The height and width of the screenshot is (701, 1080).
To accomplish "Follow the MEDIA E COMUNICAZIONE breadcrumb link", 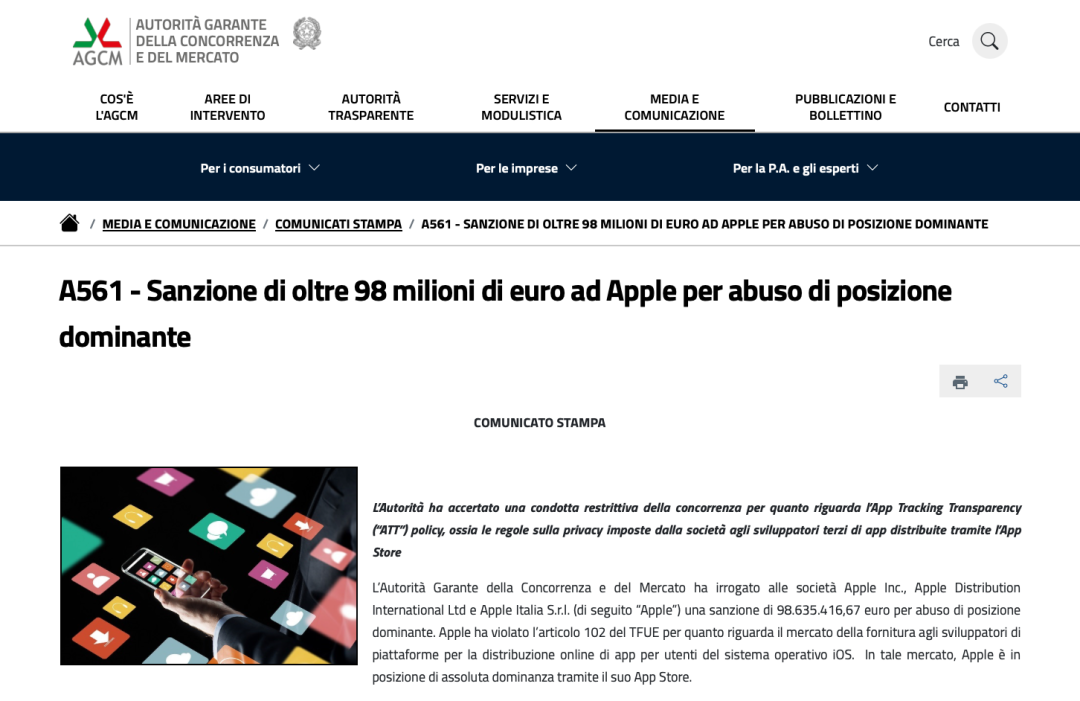I will coord(179,224).
